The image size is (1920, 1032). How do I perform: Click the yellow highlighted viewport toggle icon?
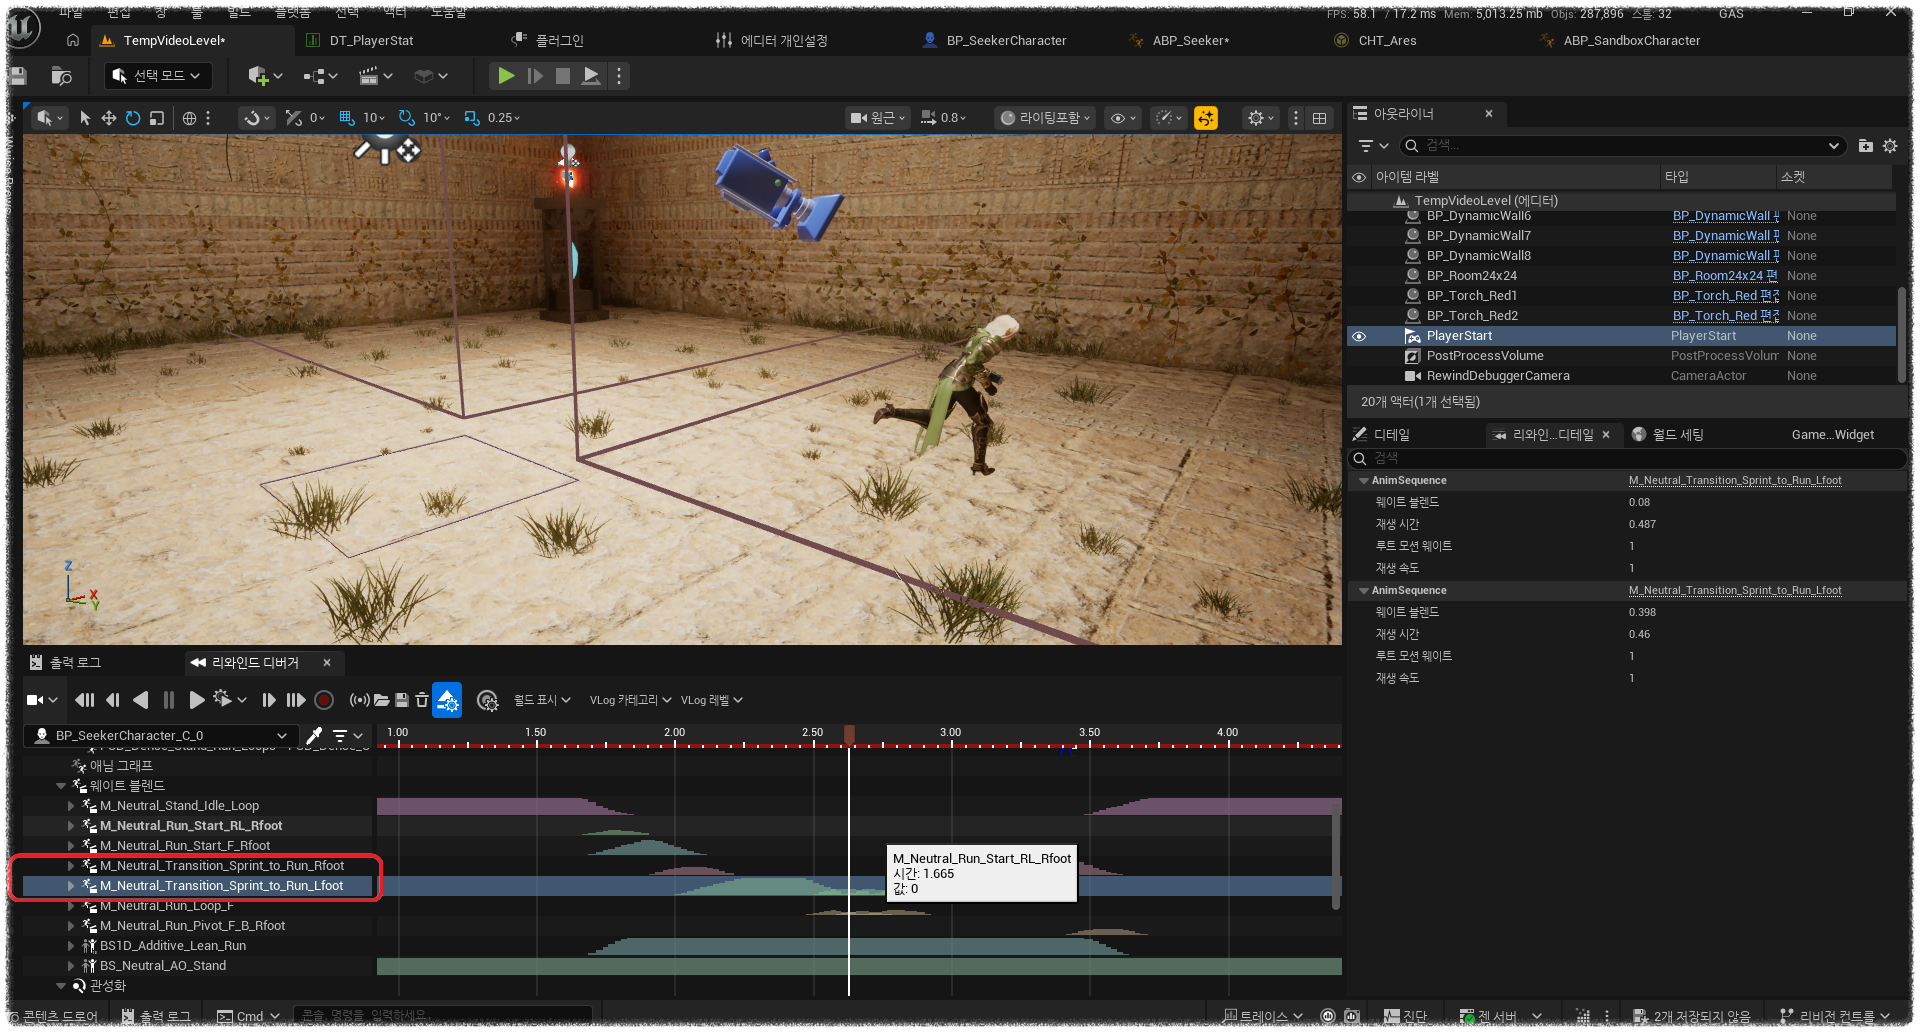[1206, 118]
